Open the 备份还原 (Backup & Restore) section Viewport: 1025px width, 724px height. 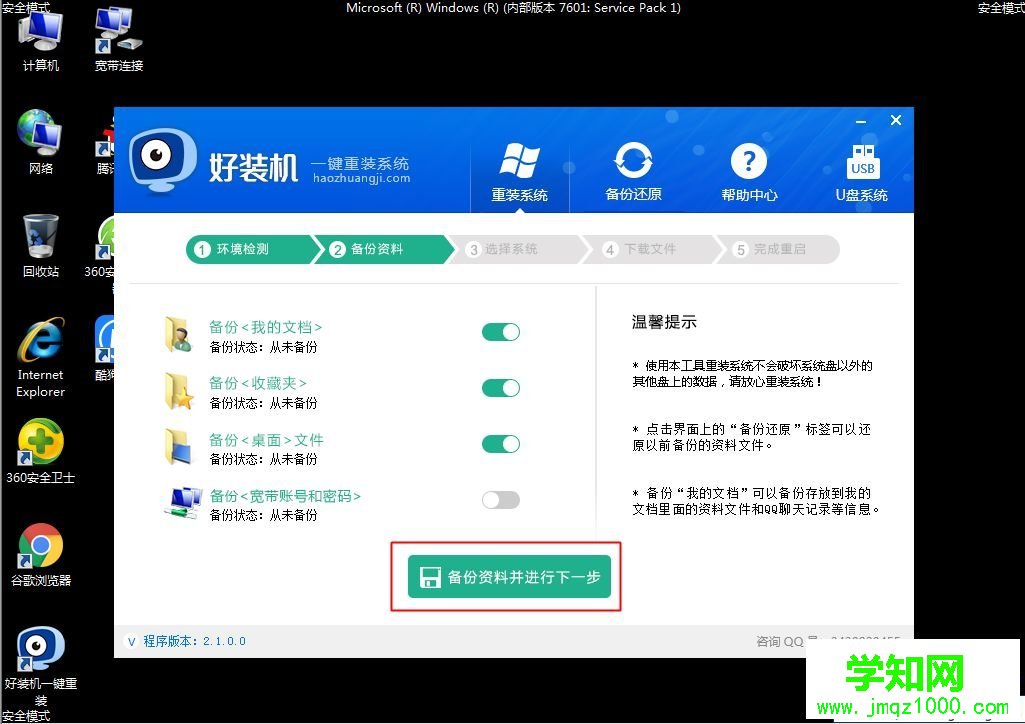pyautogui.click(x=633, y=170)
